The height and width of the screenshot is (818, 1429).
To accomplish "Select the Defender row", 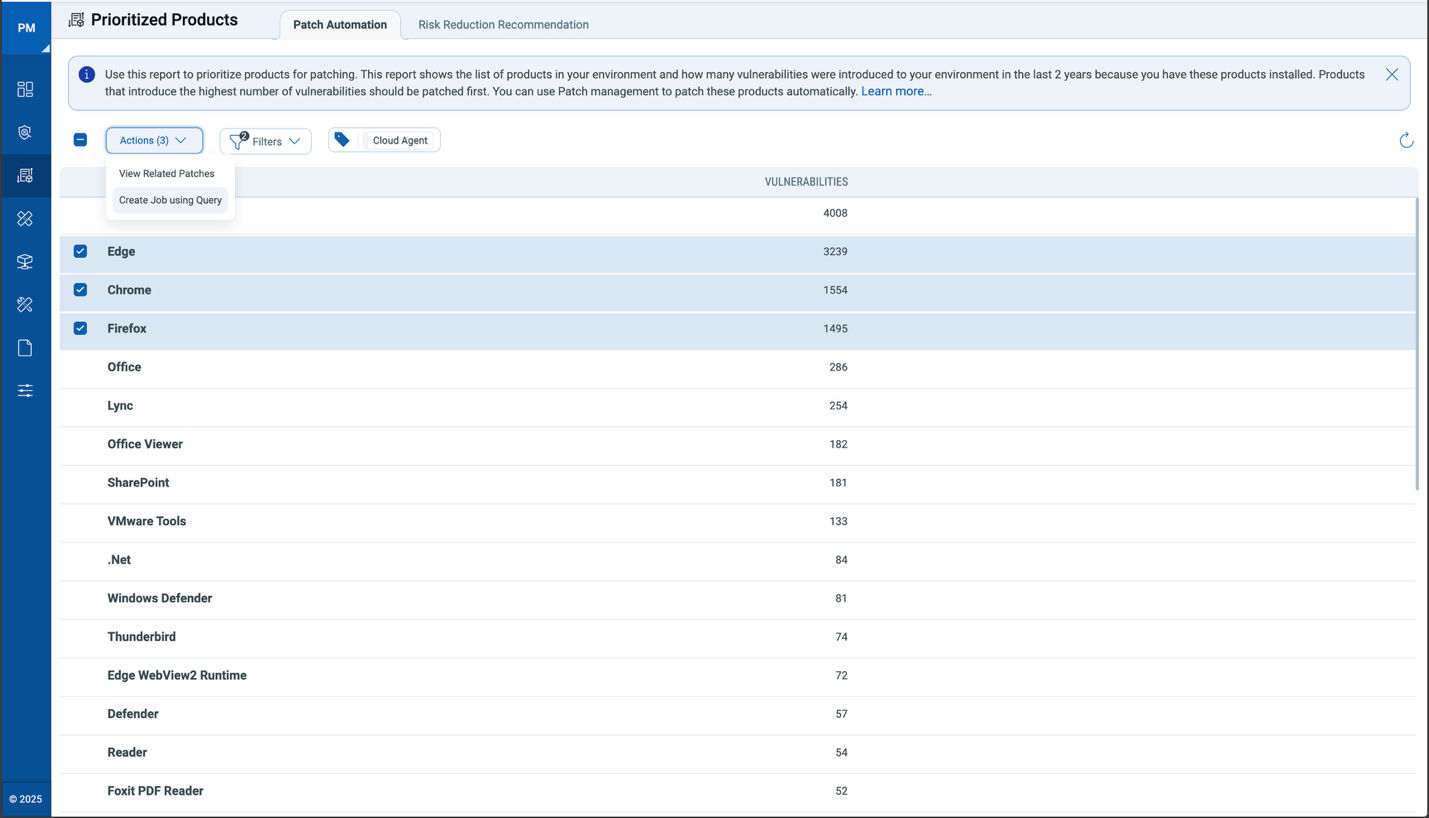I will pos(738,714).
